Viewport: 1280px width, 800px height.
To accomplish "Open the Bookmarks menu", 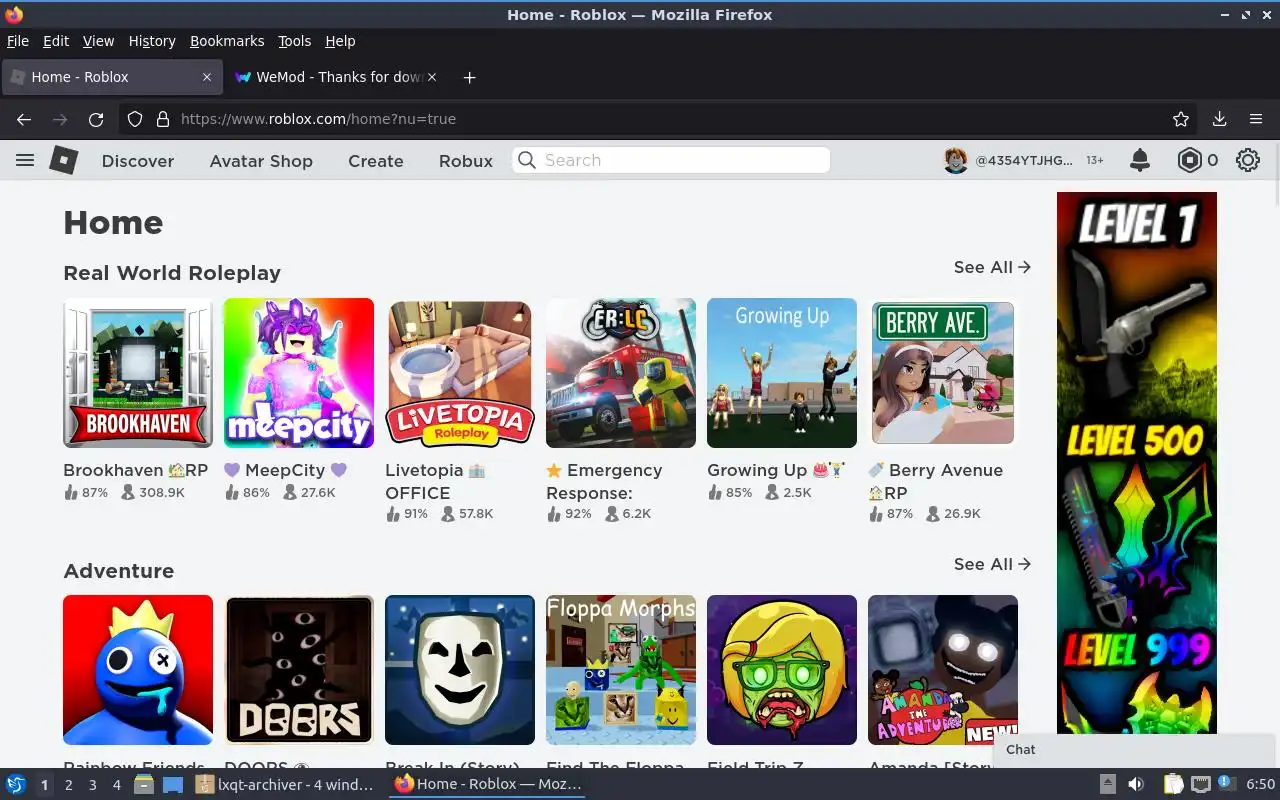I will coord(227,41).
